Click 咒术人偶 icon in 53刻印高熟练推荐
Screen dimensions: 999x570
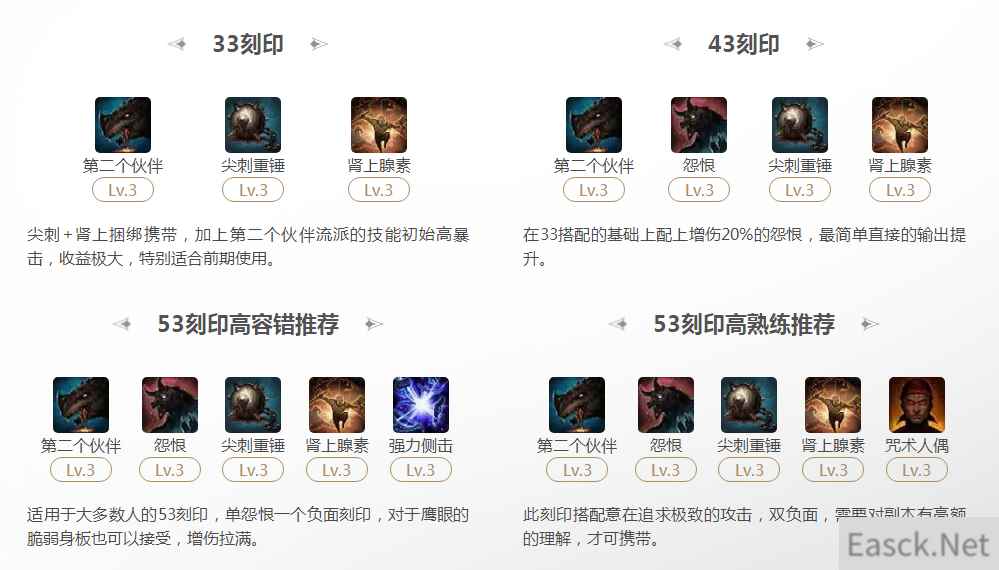pyautogui.click(x=917, y=405)
